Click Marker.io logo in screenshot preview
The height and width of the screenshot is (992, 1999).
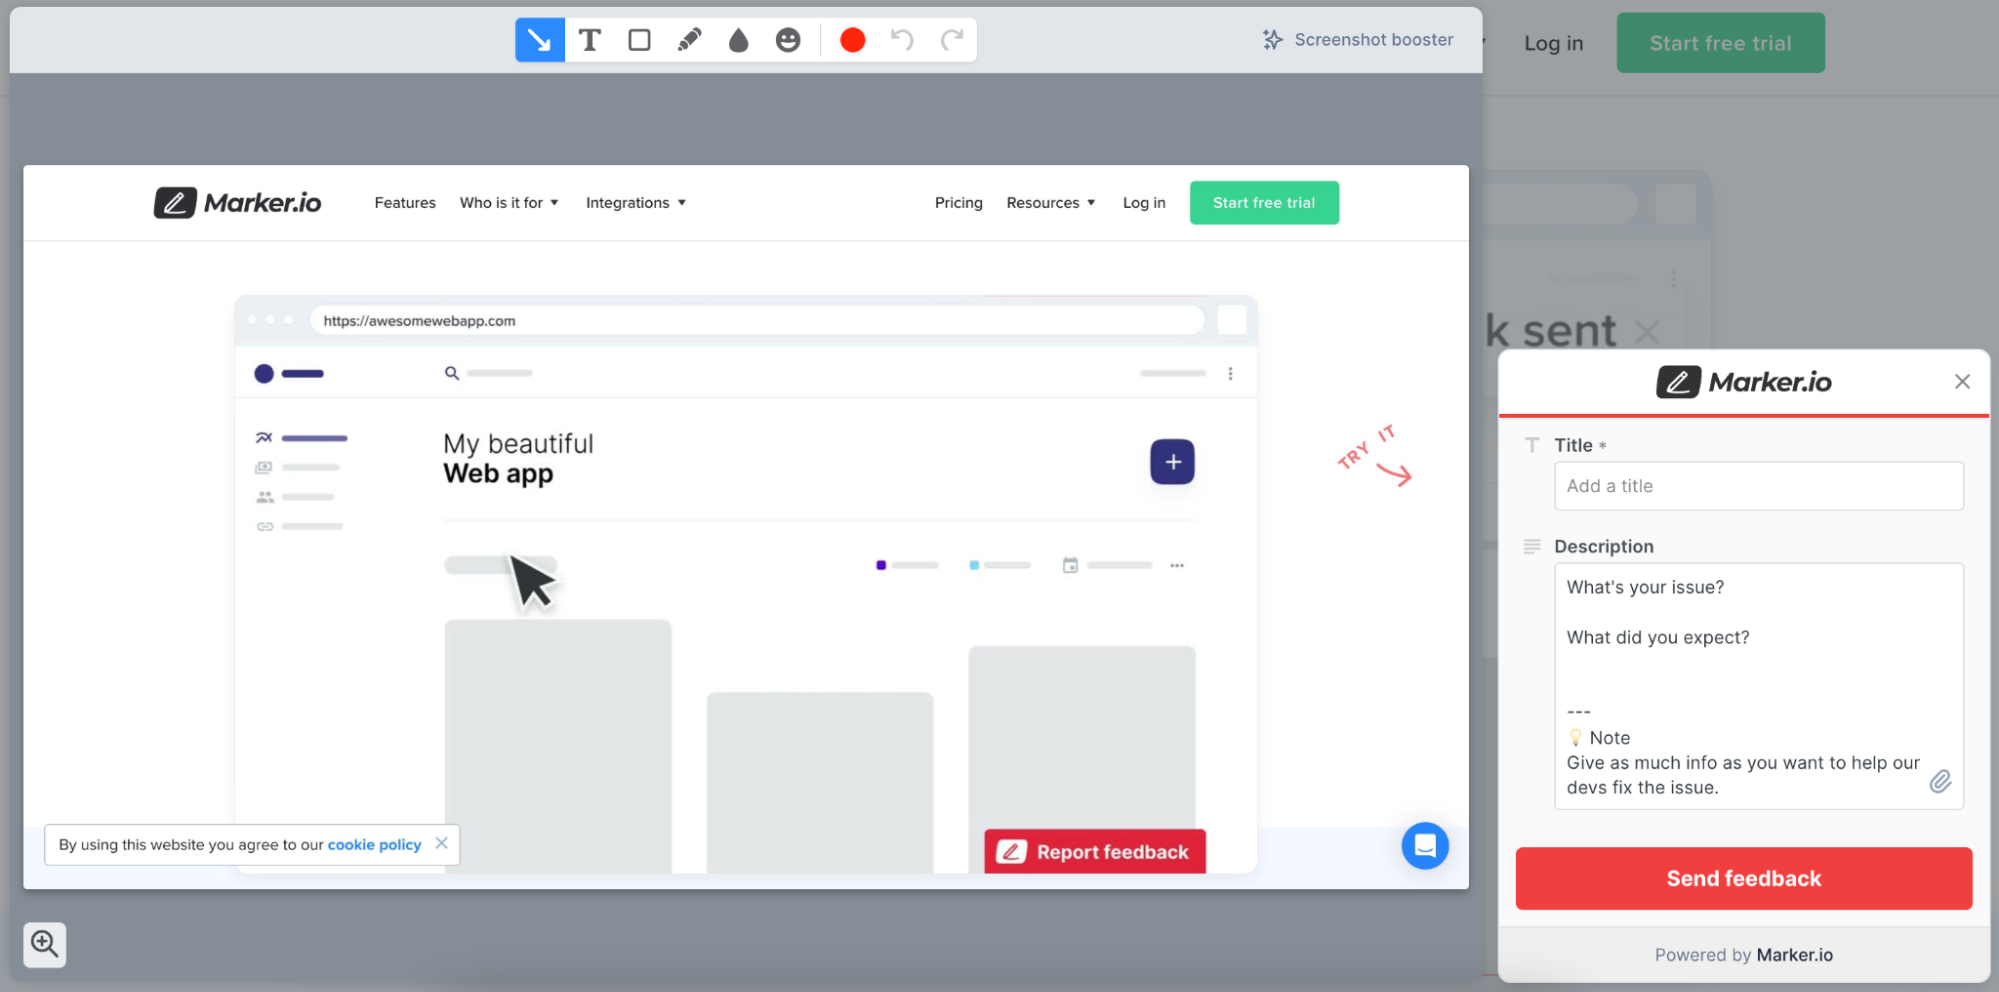click(x=237, y=203)
